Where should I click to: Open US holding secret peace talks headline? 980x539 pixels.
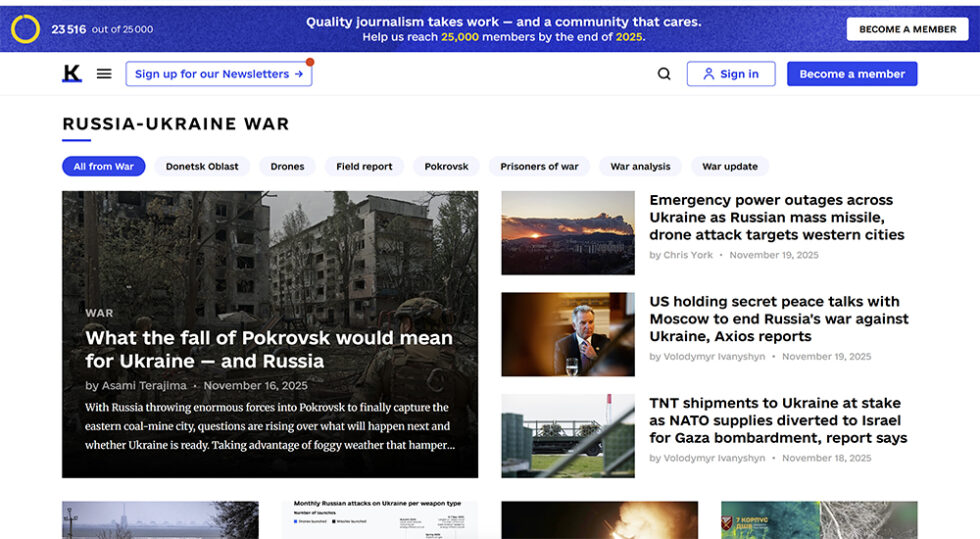[779, 319]
